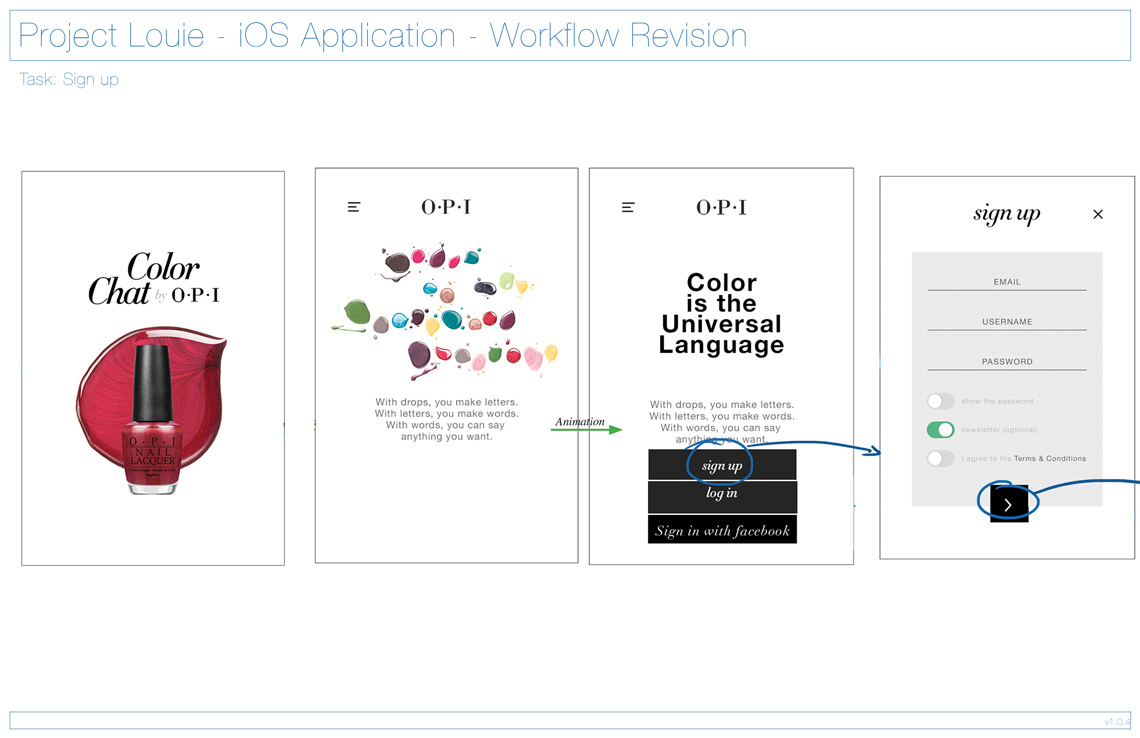Click the Animation label

[580, 422]
